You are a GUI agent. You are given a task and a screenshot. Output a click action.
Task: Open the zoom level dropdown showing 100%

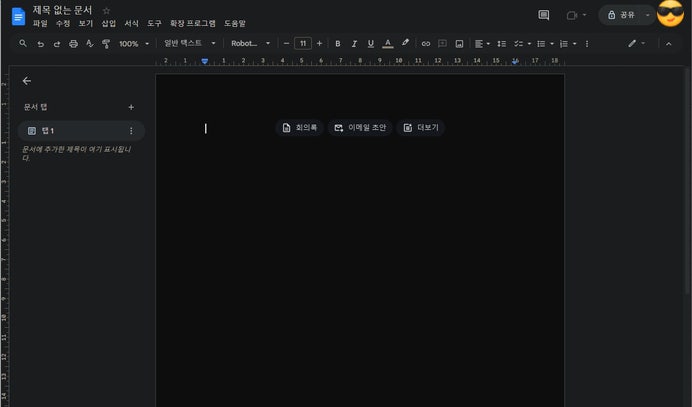[x=134, y=44]
